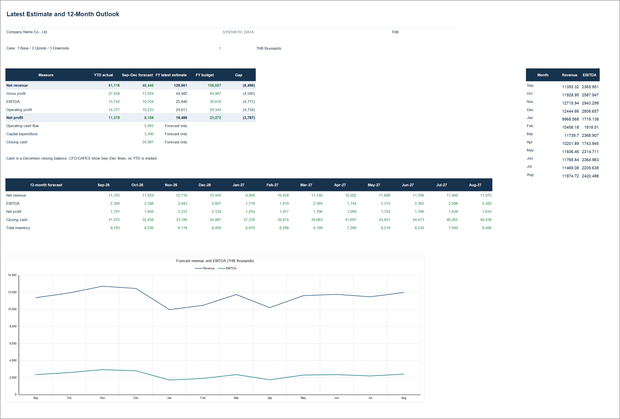This screenshot has width=620, height=419.
Task: Click the 'Jan-27' column header
Action: point(238,185)
